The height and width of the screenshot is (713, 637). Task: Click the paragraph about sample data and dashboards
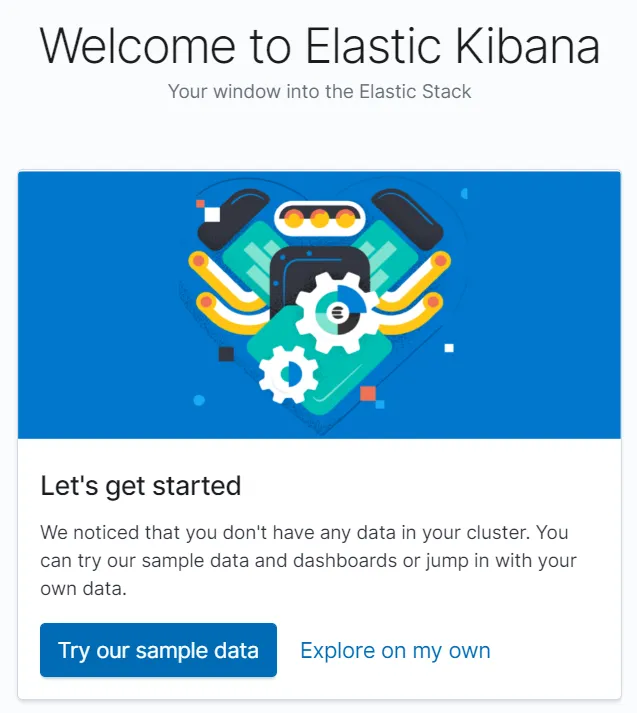[x=308, y=560]
